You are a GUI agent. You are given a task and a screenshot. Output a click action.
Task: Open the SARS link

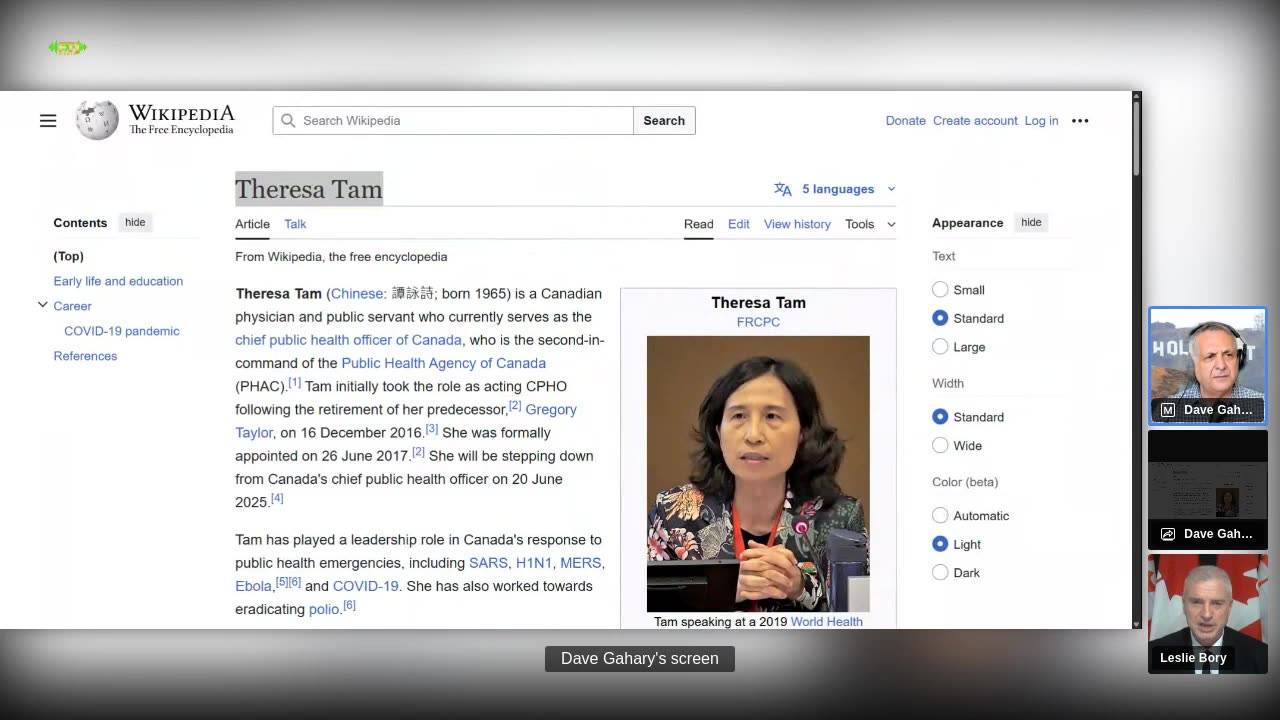click(488, 563)
